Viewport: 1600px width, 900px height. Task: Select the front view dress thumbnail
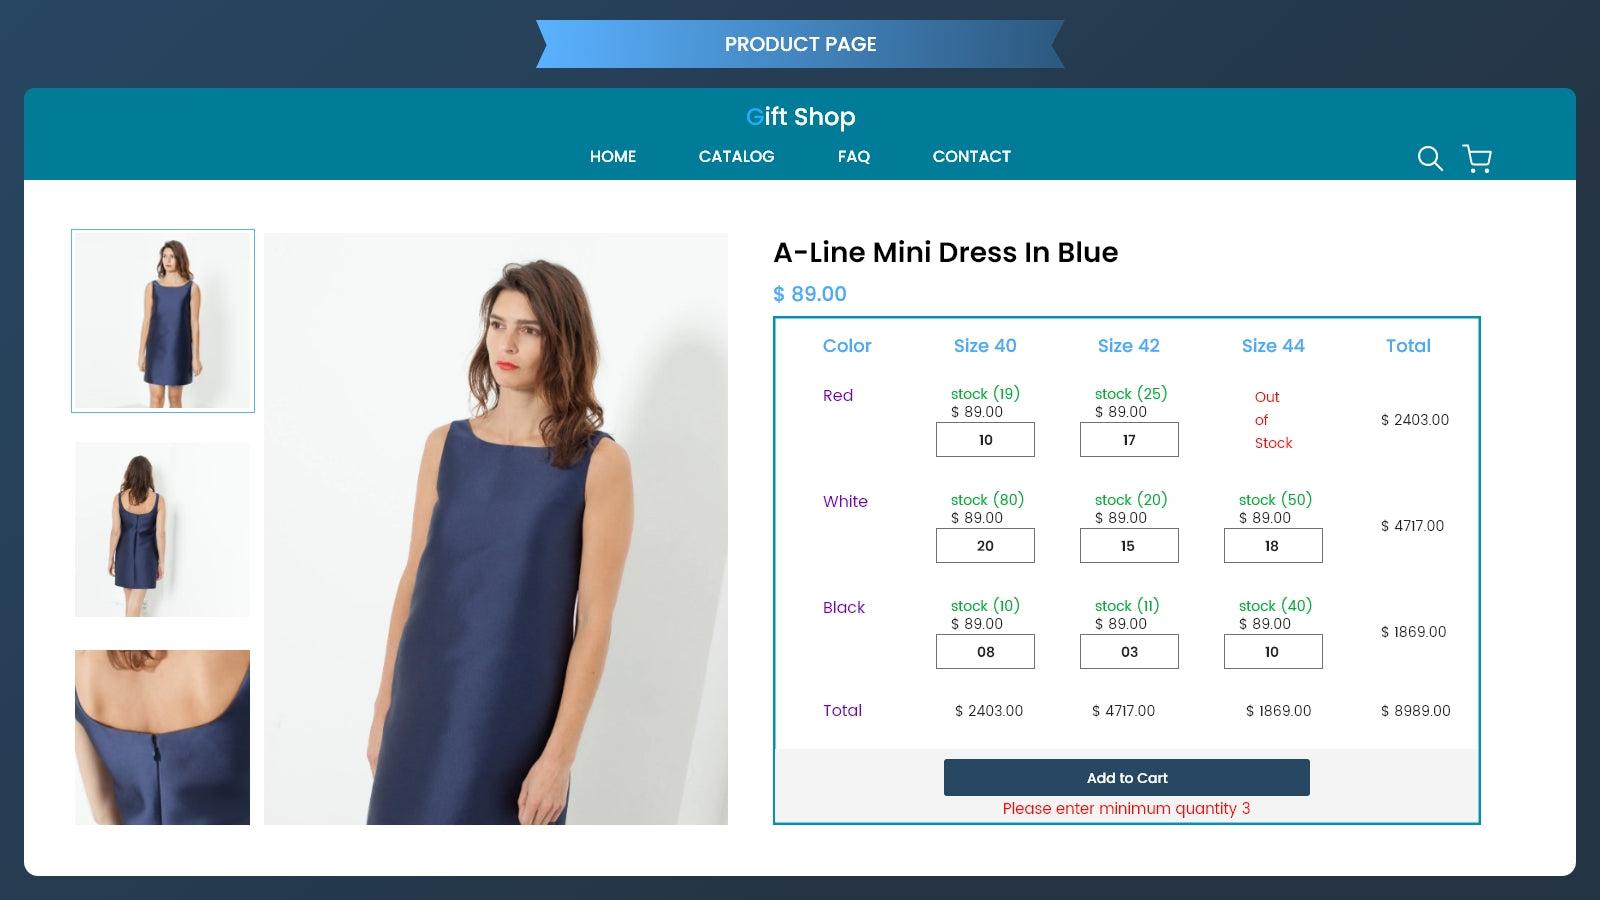coord(163,321)
